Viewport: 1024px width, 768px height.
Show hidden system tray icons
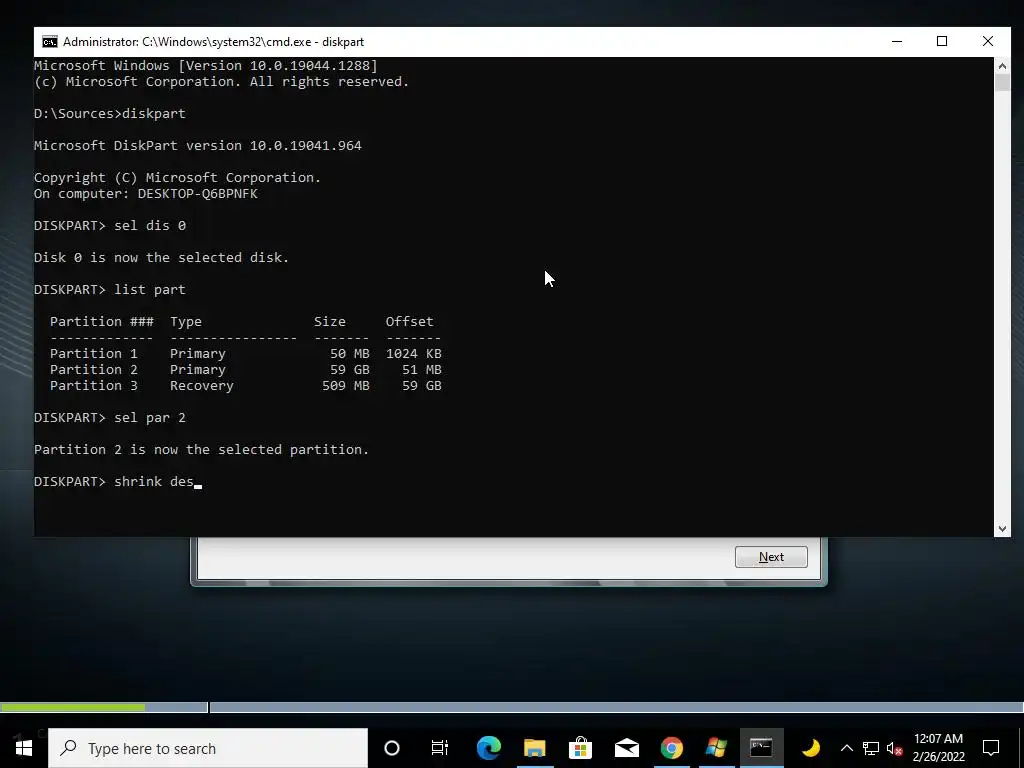846,748
